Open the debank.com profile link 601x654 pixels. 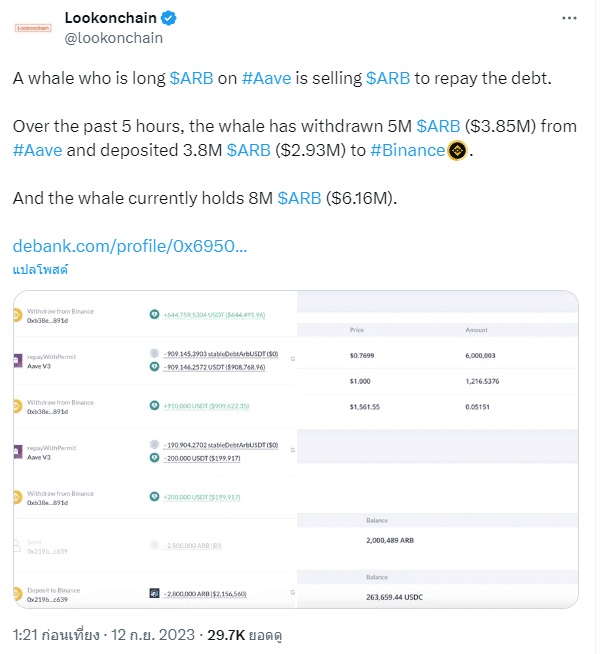(130, 246)
